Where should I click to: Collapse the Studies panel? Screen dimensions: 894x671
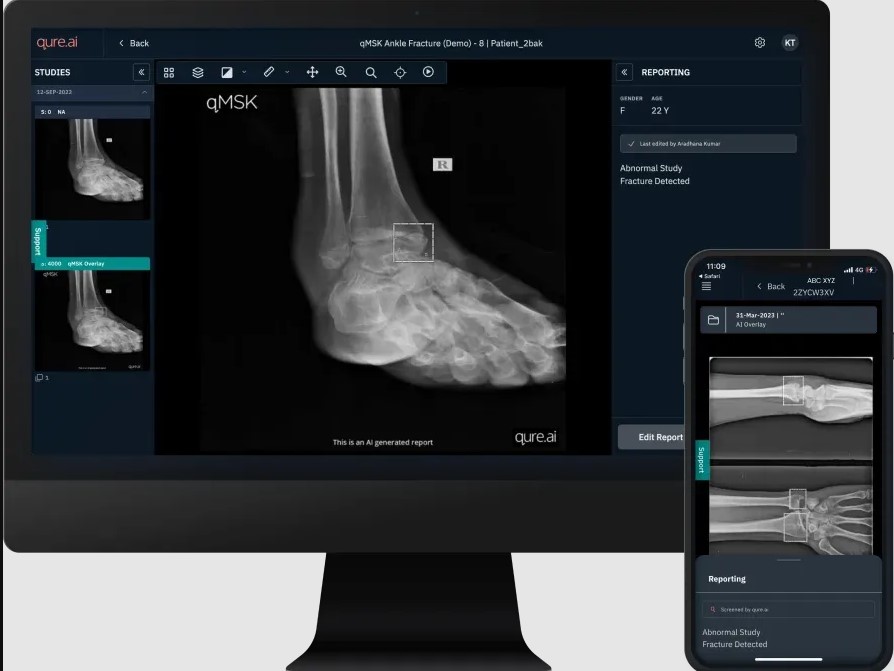(141, 72)
